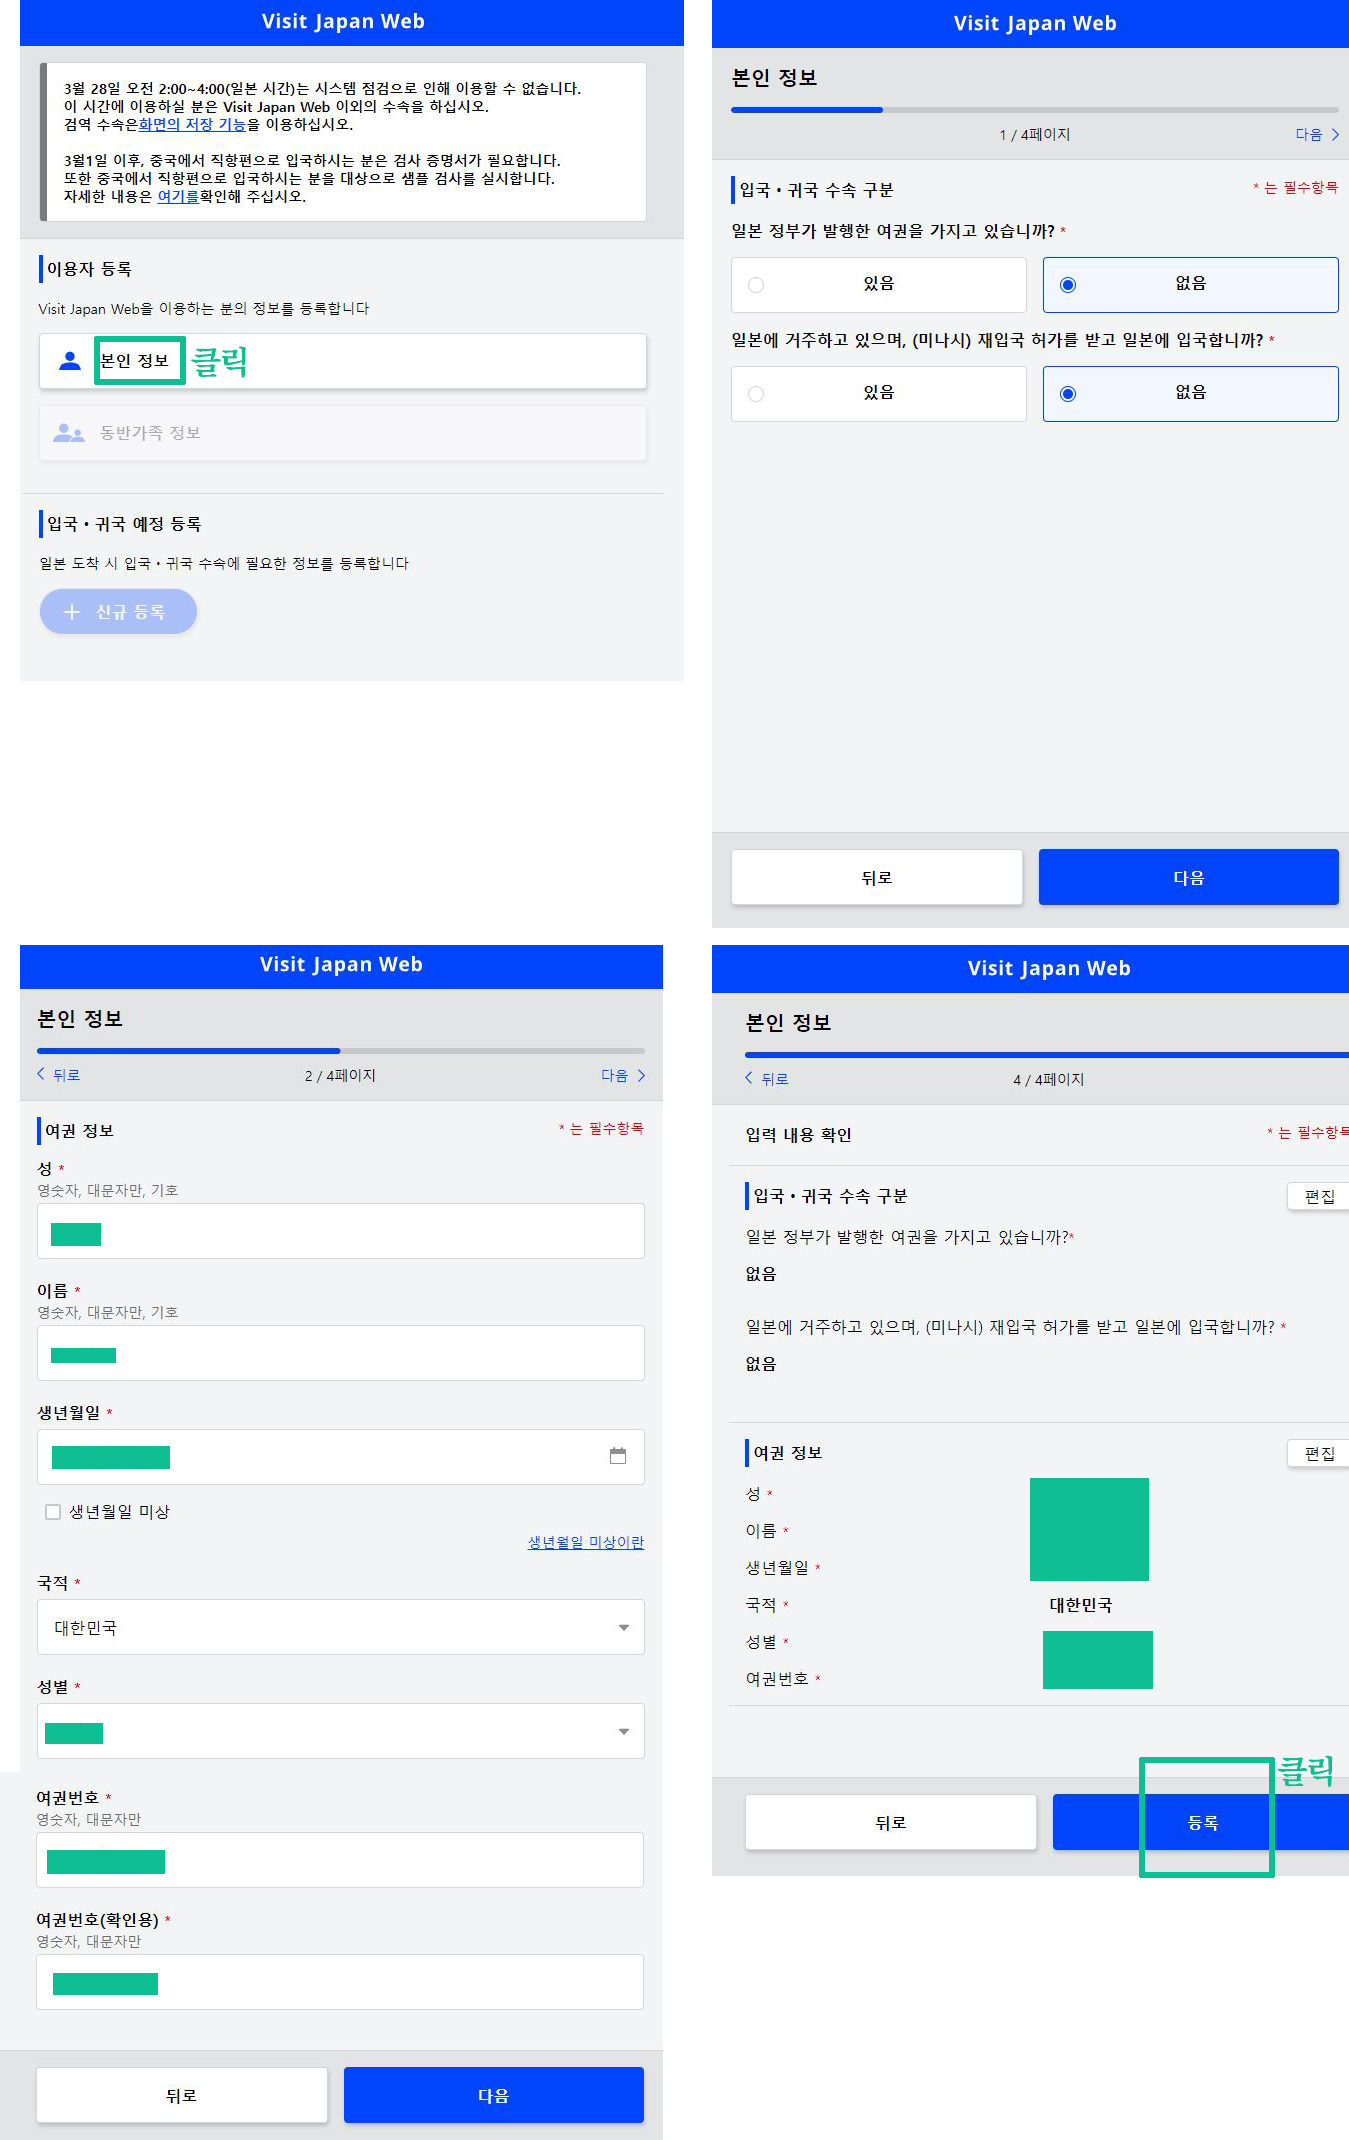The image size is (1349, 2140).
Task: Click the 1 / 4페이지 indicator text
Action: [x=1035, y=134]
